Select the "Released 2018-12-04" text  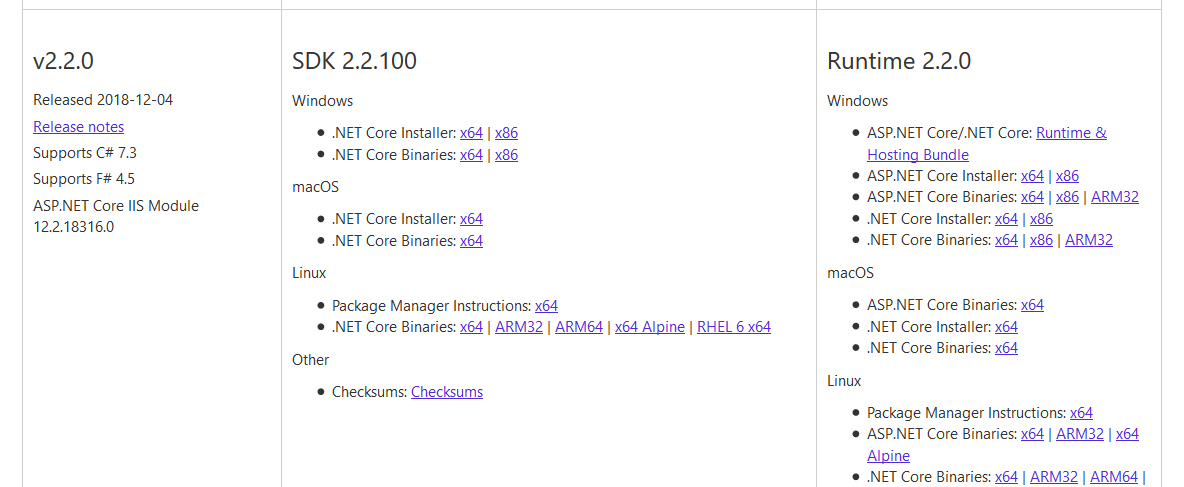coord(103,100)
